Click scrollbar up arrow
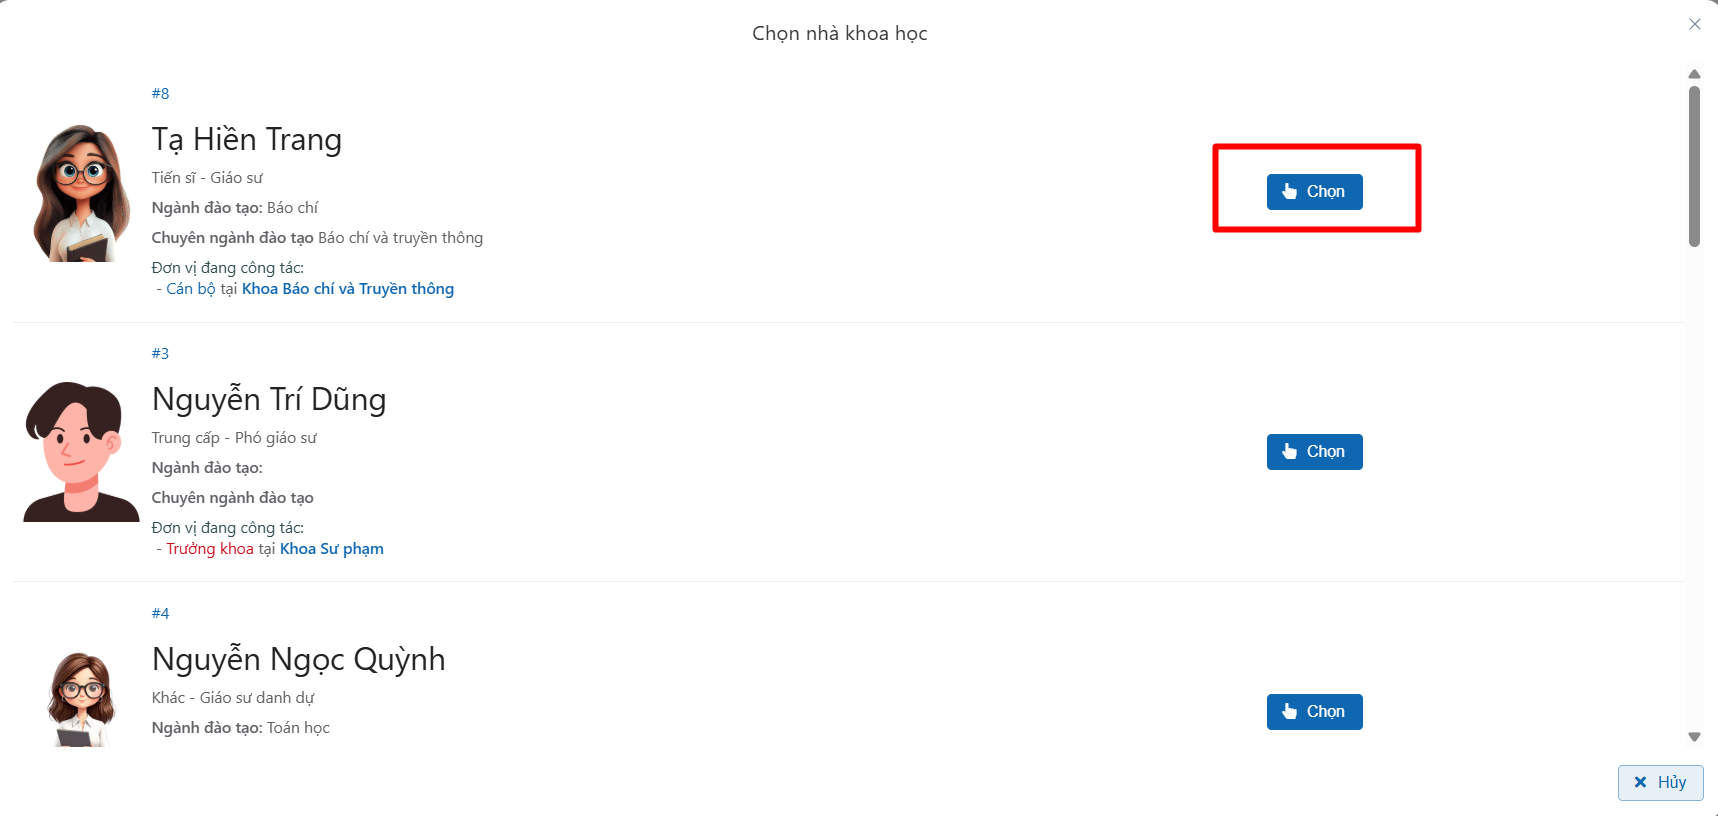The image size is (1718, 816). (1694, 74)
